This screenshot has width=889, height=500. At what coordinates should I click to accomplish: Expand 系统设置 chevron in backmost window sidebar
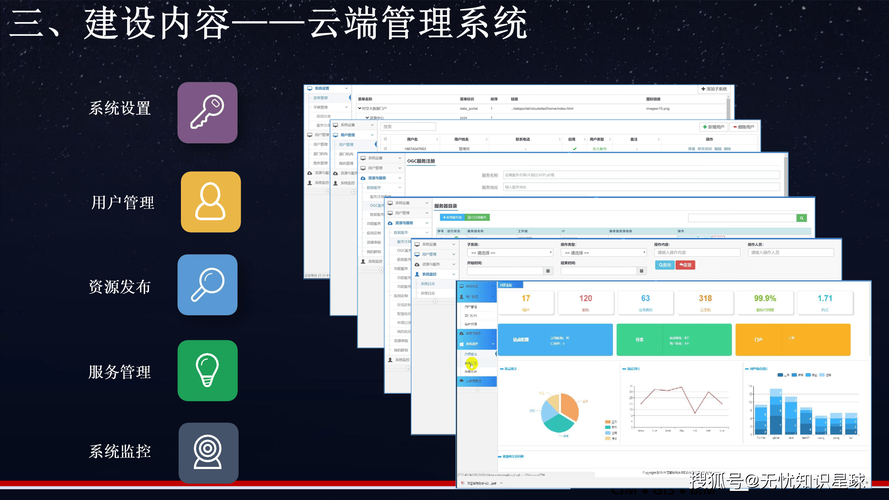tap(346, 88)
